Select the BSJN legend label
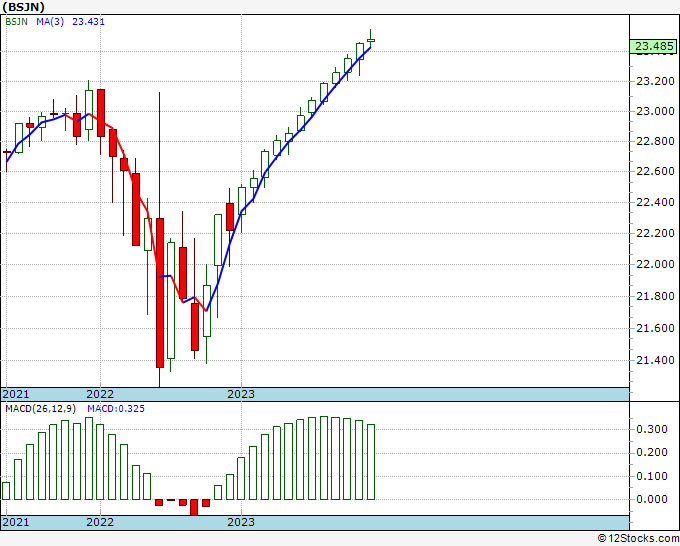This screenshot has width=680, height=546. [x=16, y=22]
